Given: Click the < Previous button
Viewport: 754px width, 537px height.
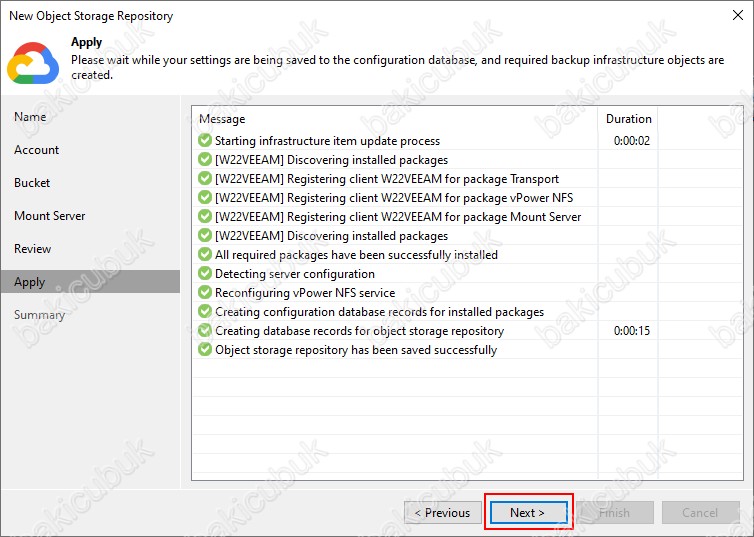Looking at the screenshot, I should click(443, 512).
